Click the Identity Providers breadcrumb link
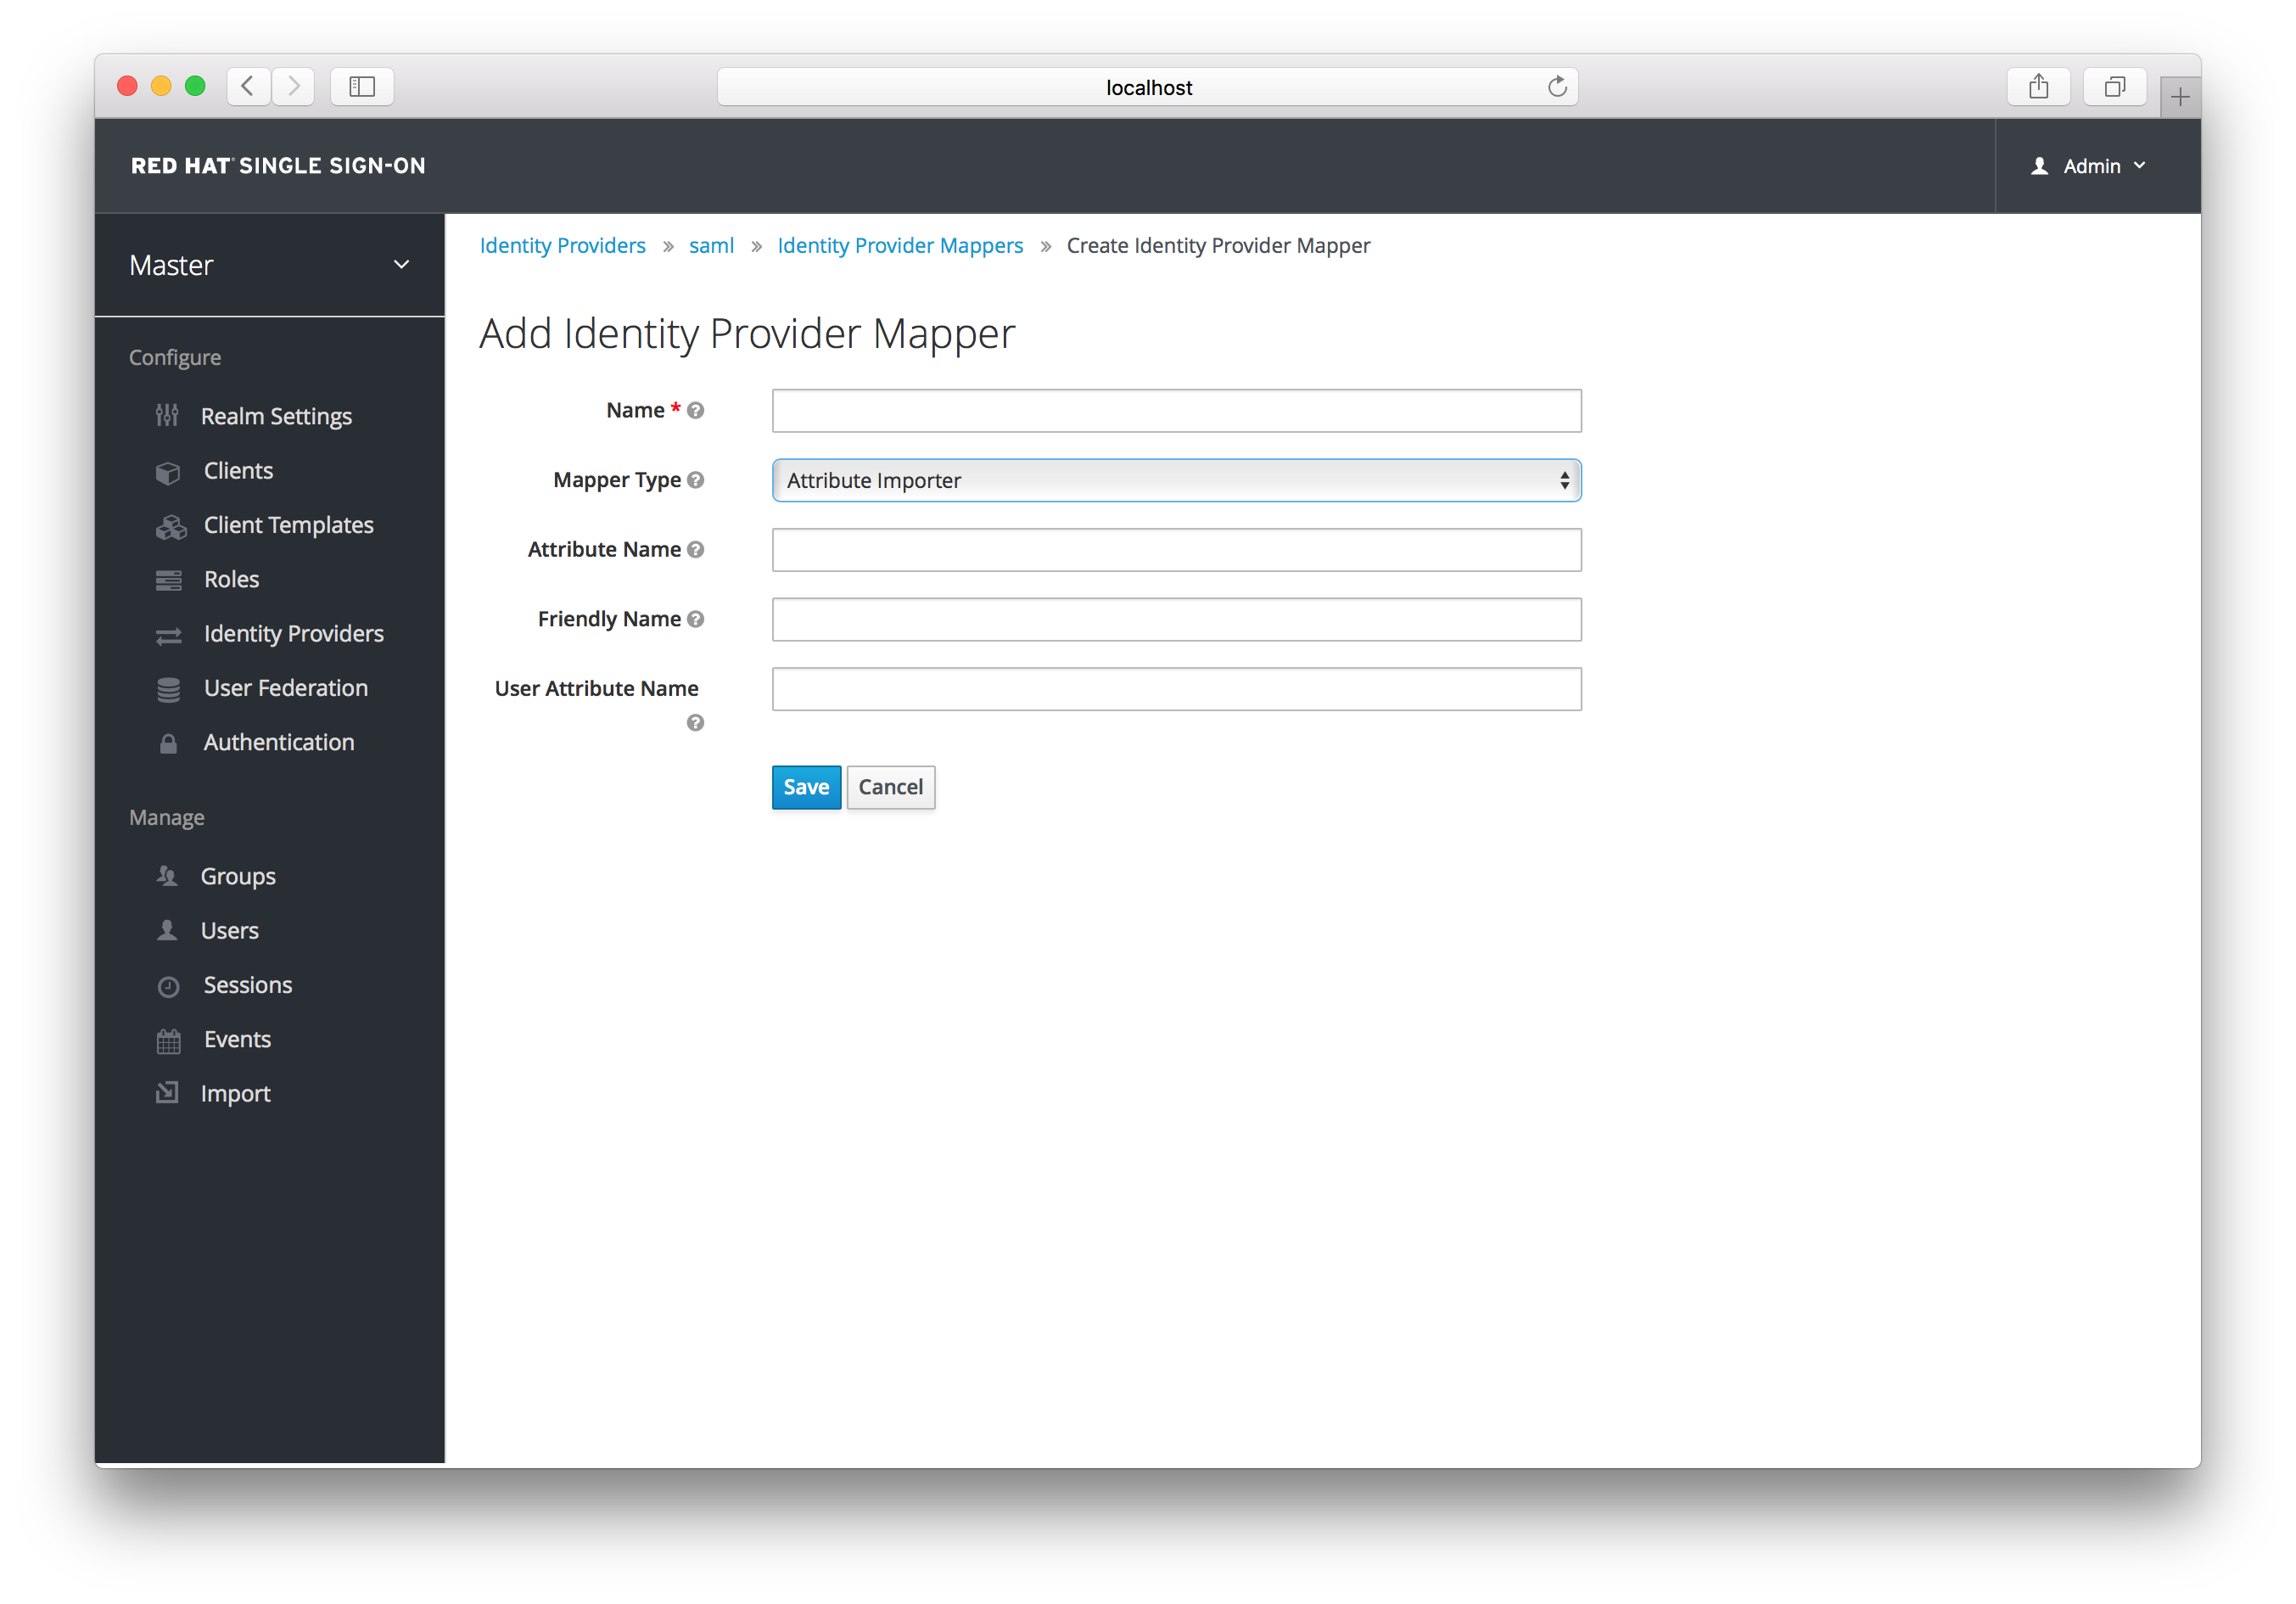This screenshot has width=2296, height=1604. [562, 244]
